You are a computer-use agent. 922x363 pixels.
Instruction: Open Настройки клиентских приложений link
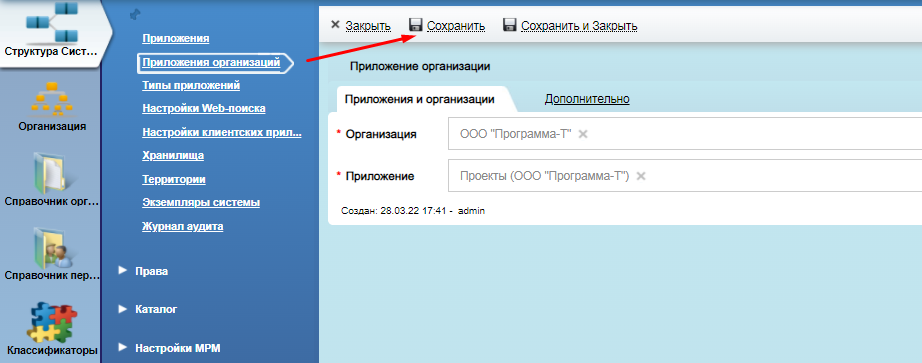[x=222, y=132]
